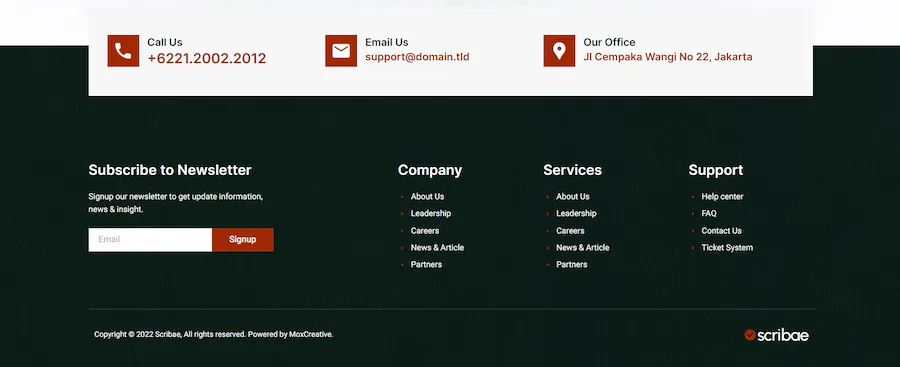Image resolution: width=900 pixels, height=367 pixels.
Task: Open the Jl Cempaka Wangi office address
Action: pos(668,57)
